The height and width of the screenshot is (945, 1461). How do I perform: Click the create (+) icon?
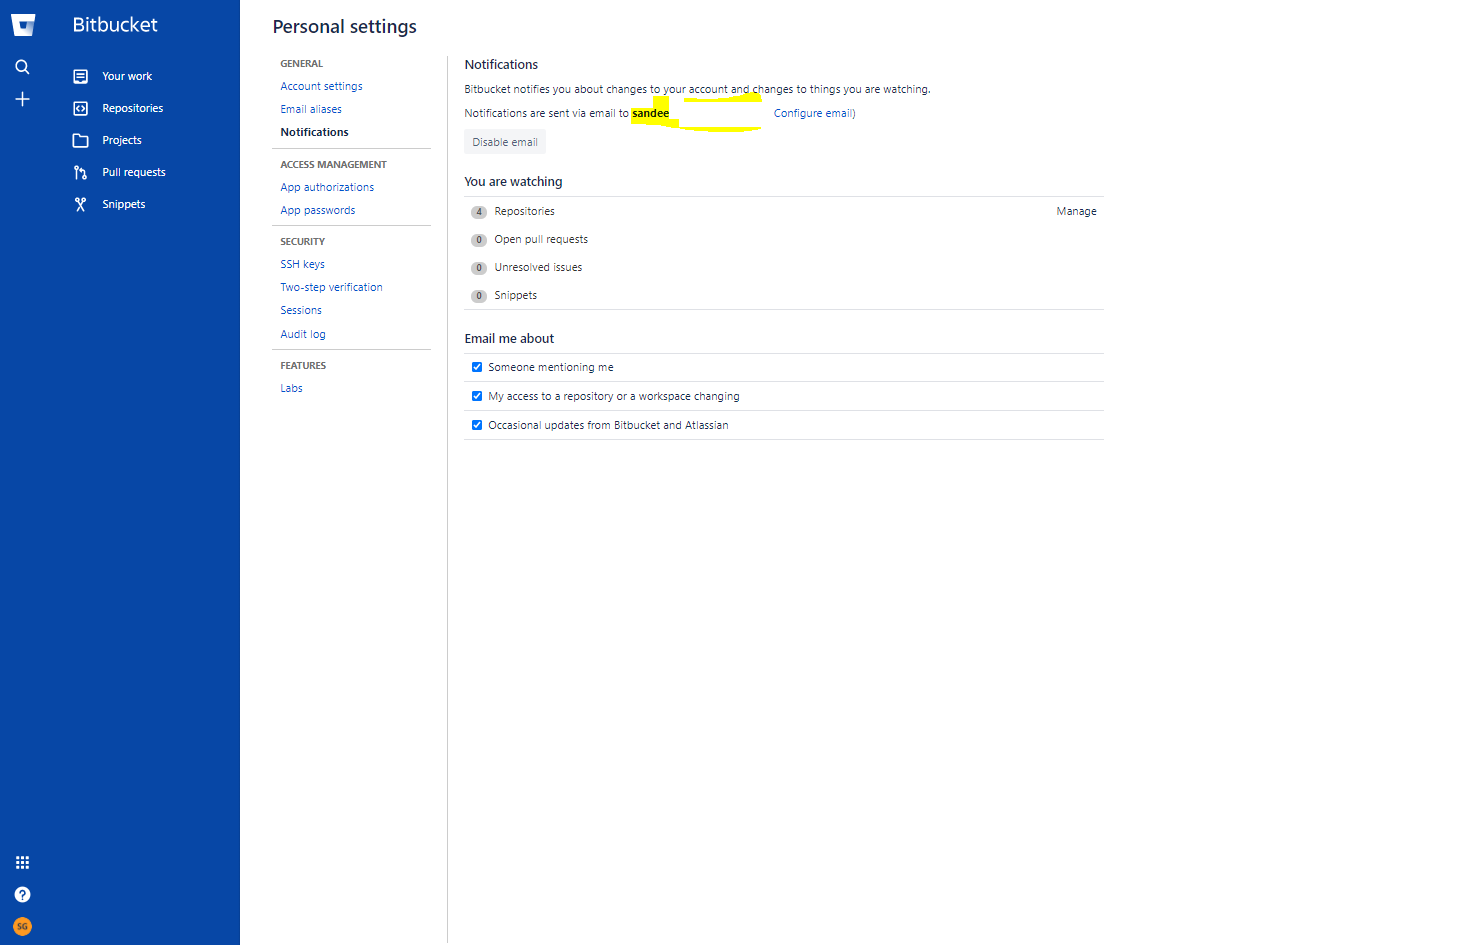pyautogui.click(x=22, y=98)
